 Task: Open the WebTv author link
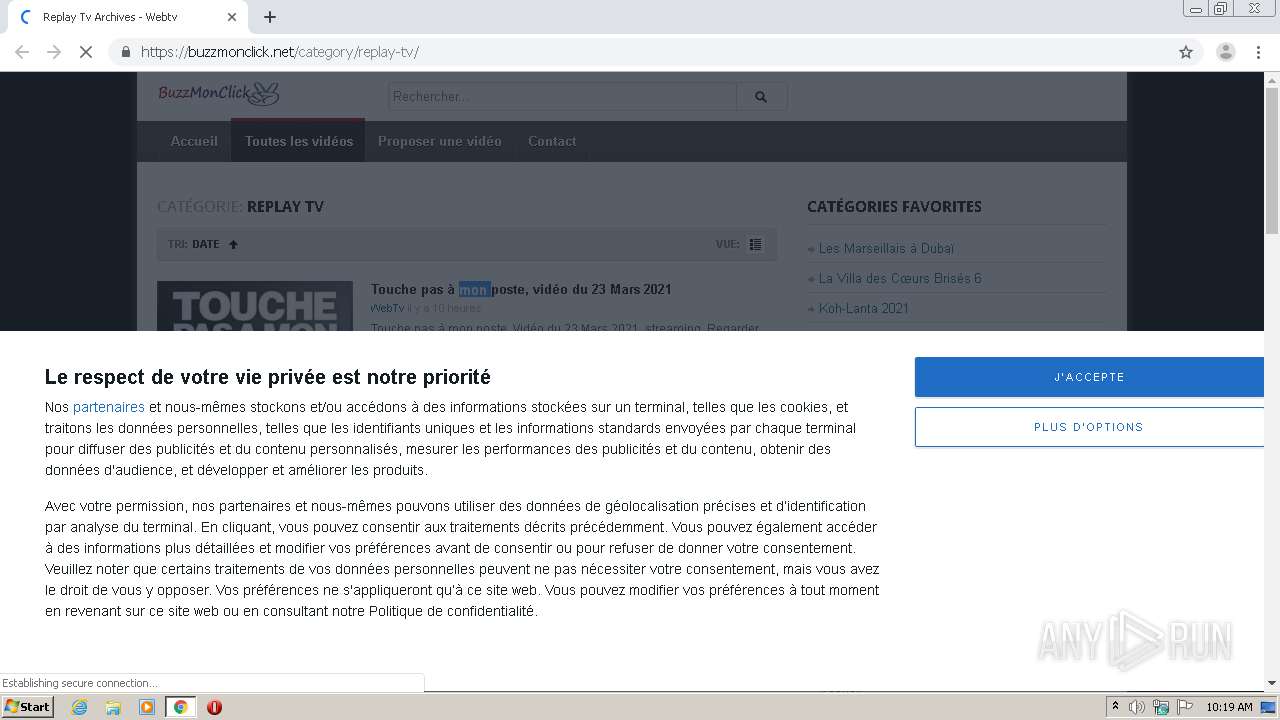pos(387,308)
